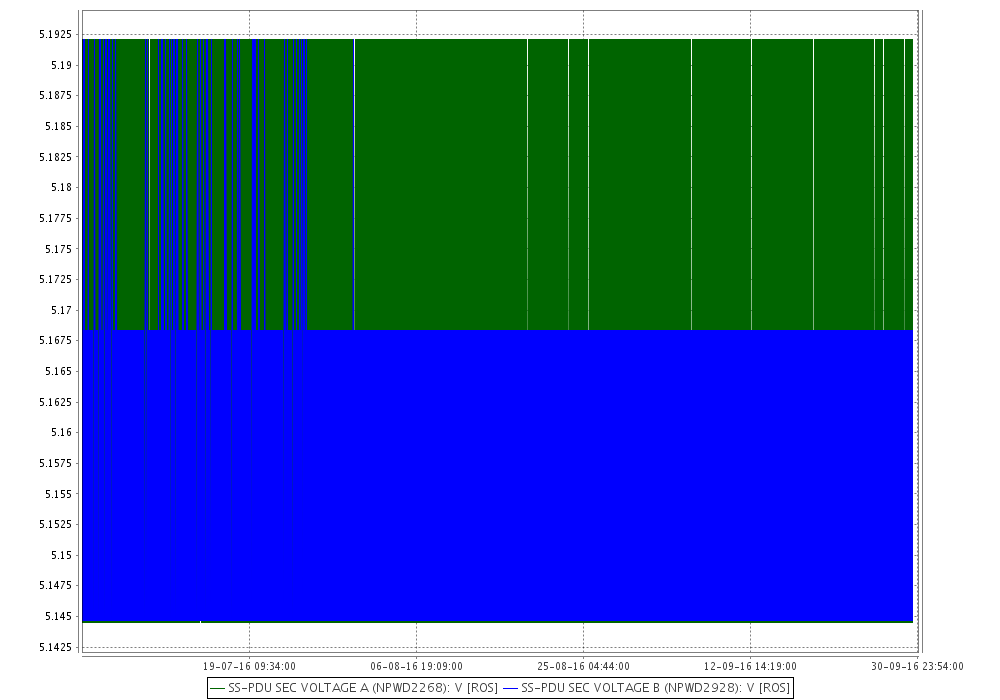This screenshot has height=700, width=1000.
Task: Click the blue Voltage B data band
Action: click(x=497, y=475)
